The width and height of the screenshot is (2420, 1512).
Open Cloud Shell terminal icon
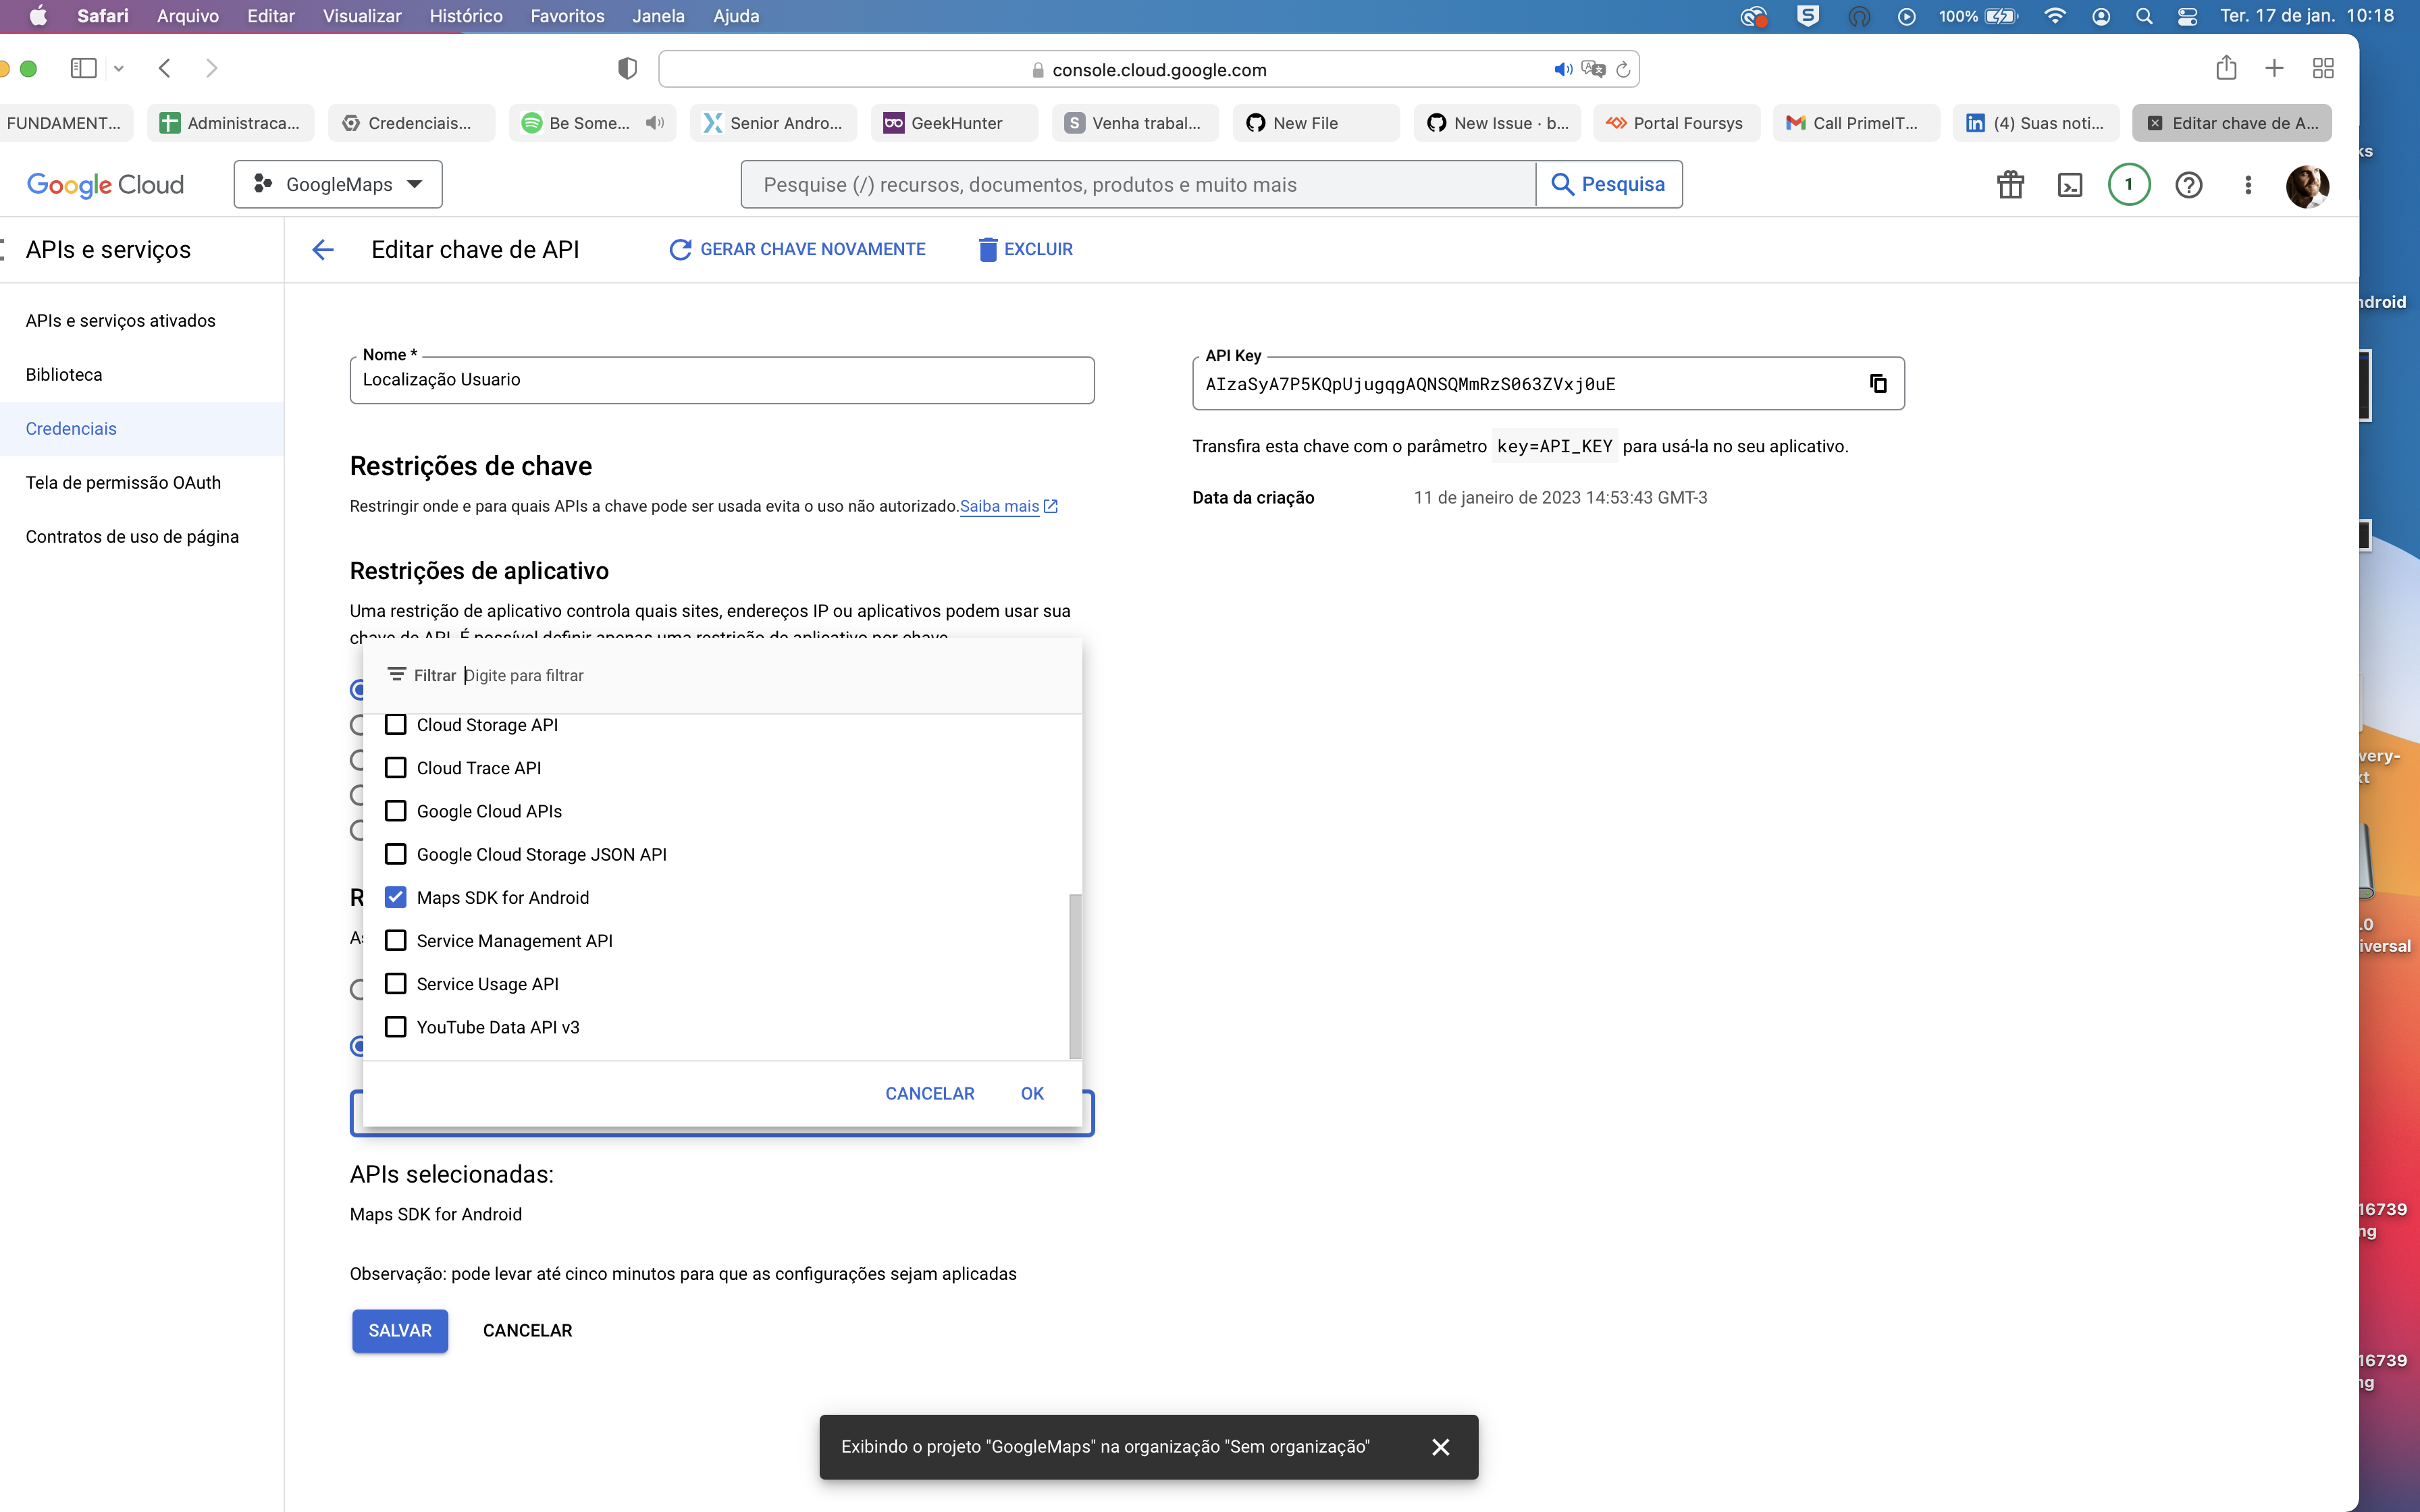[2069, 184]
